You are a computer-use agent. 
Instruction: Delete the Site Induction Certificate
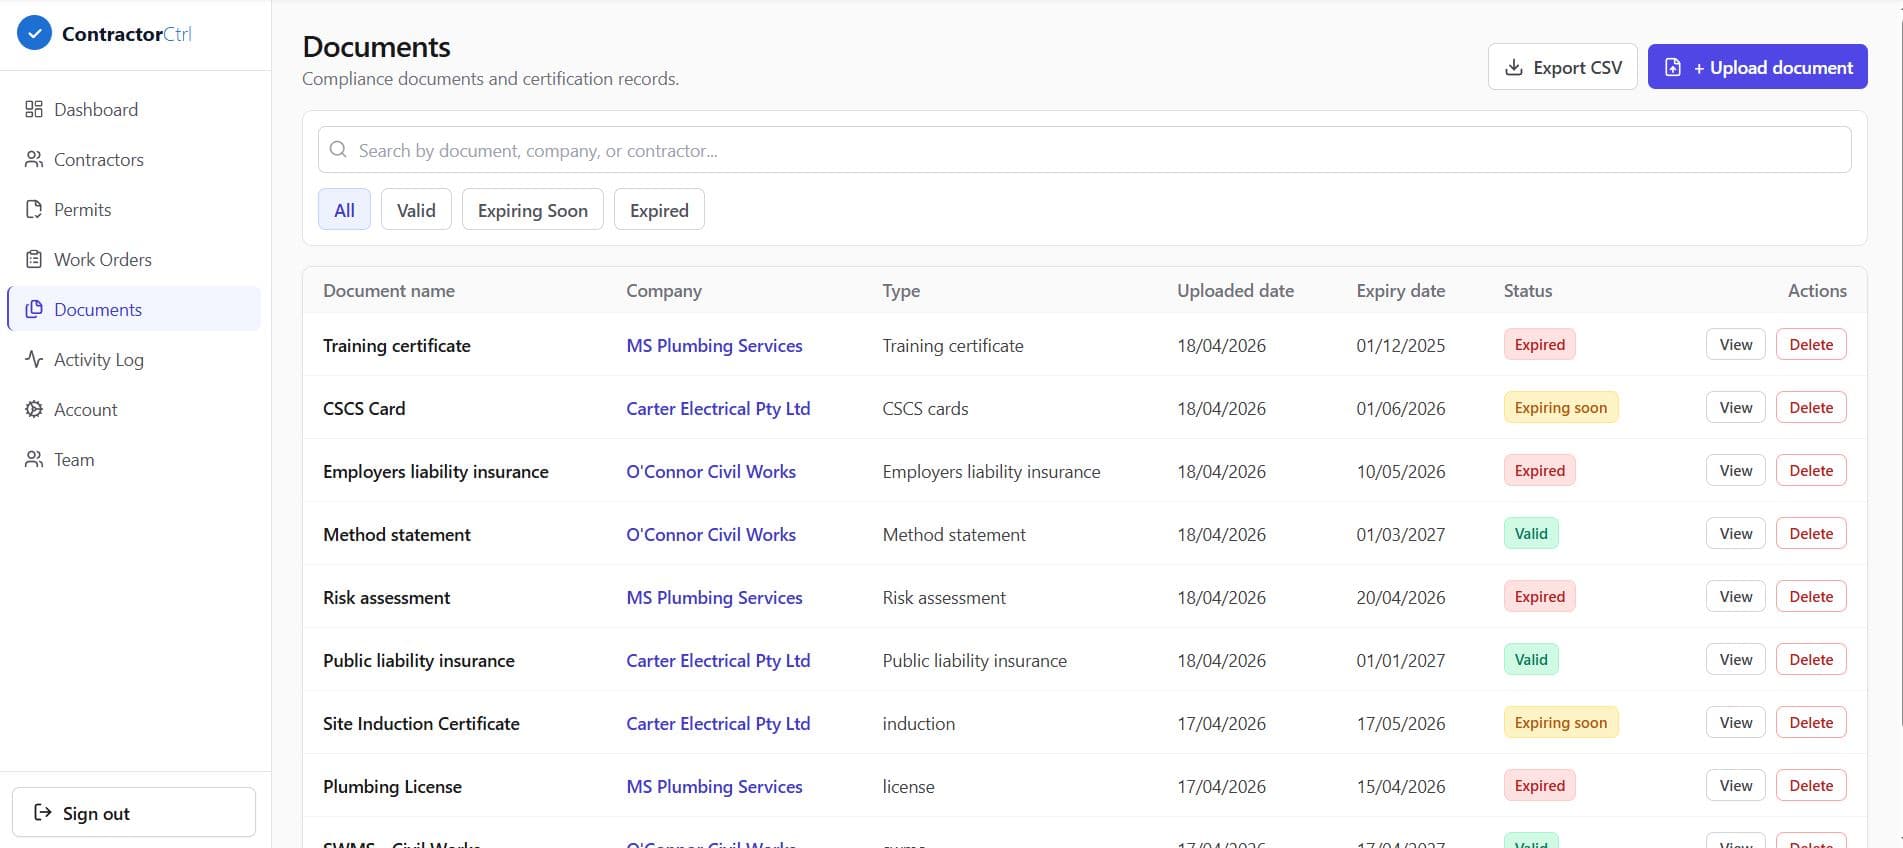coord(1811,722)
